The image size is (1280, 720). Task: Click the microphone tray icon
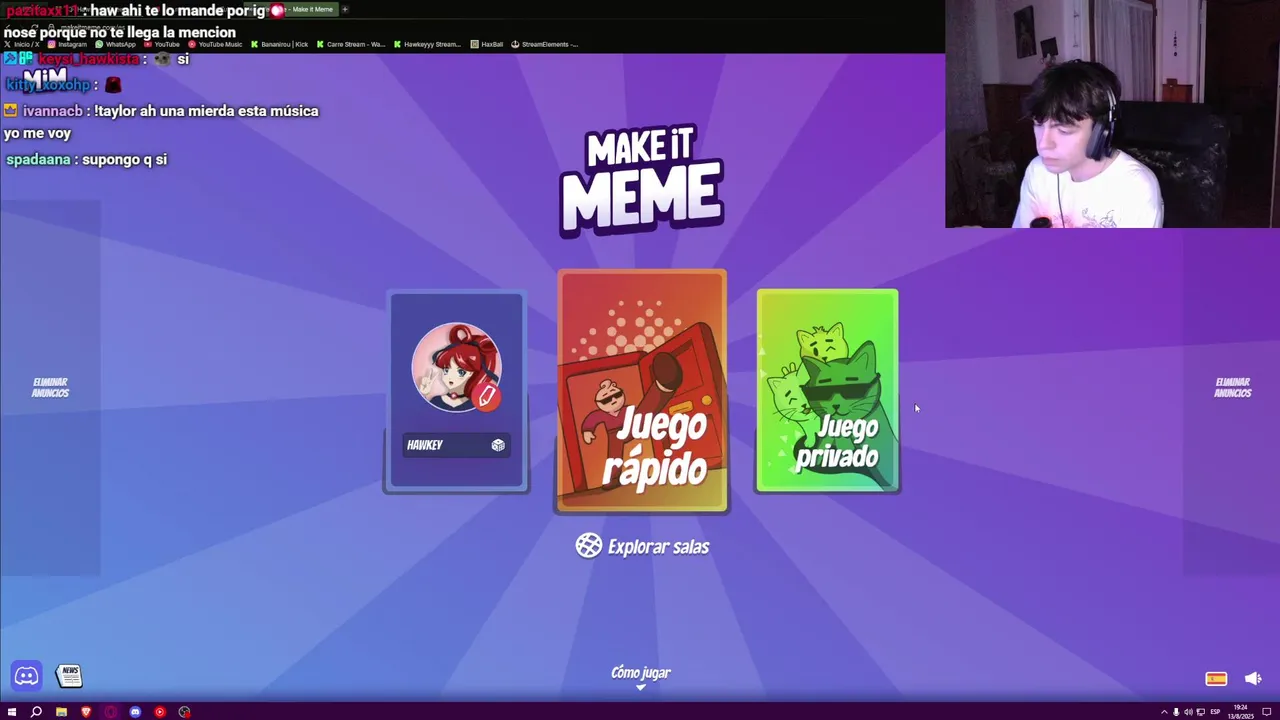coord(1176,712)
